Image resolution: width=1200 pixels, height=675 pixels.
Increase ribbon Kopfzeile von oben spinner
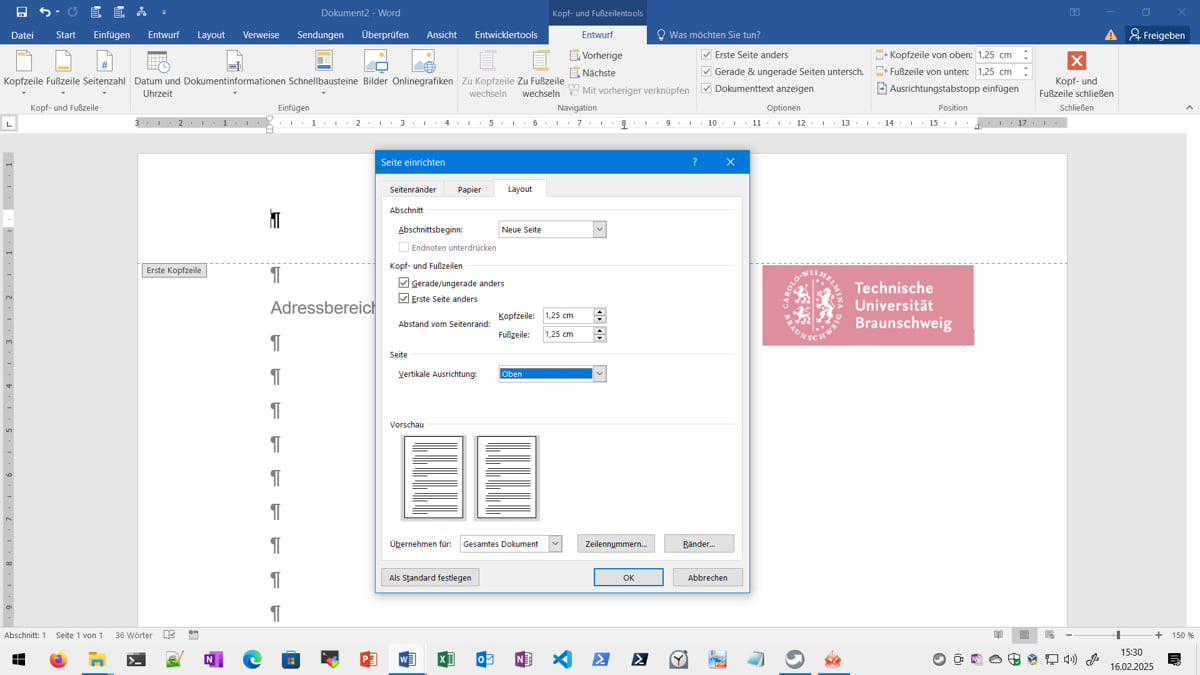coord(1026,52)
